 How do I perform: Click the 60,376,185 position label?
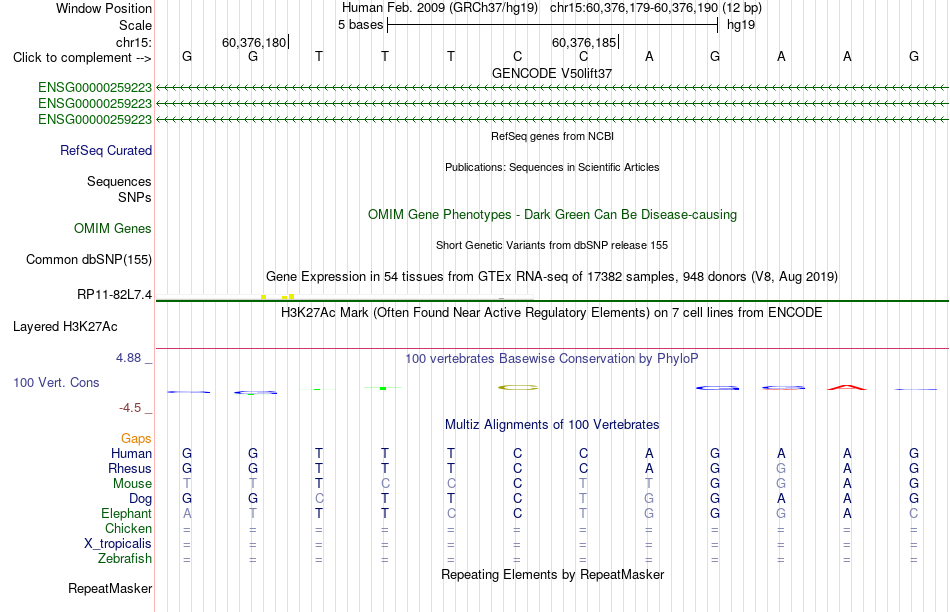click(584, 42)
